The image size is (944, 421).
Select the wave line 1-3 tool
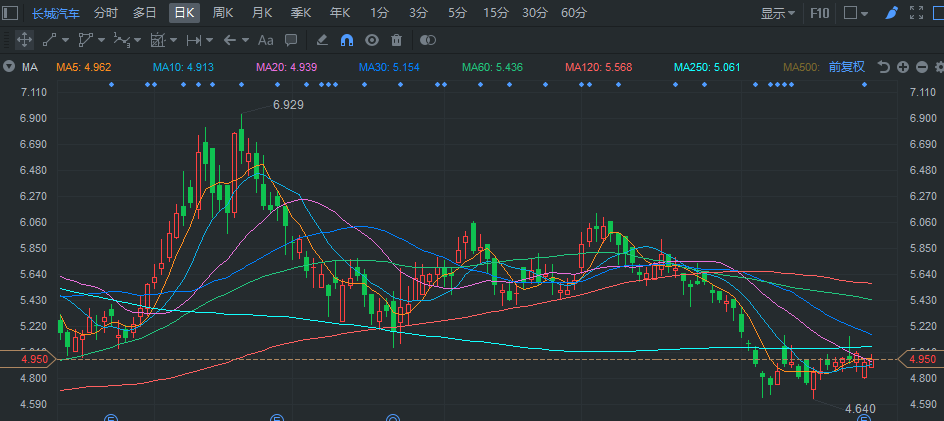[x=122, y=40]
